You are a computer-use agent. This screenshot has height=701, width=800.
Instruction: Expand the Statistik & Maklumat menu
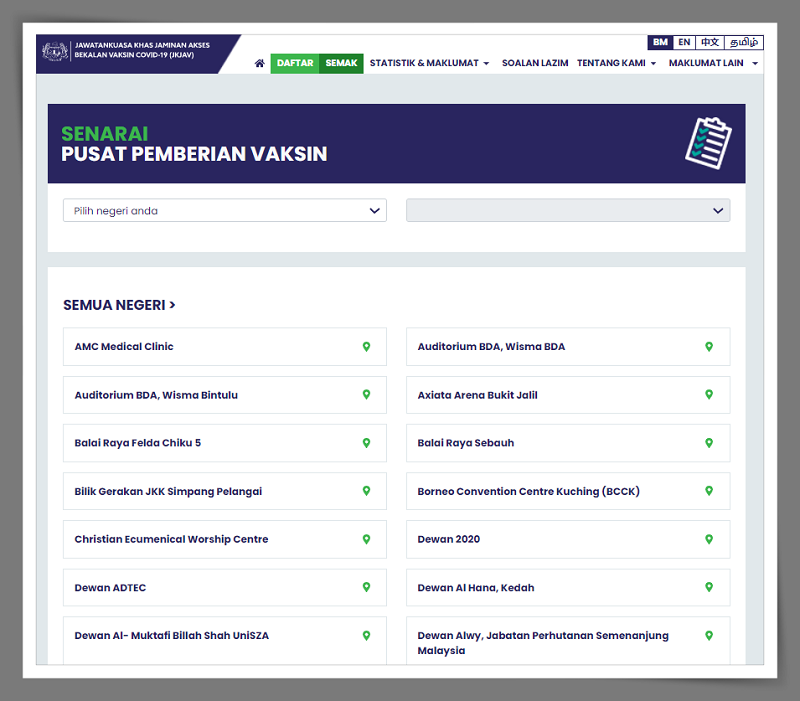point(429,63)
